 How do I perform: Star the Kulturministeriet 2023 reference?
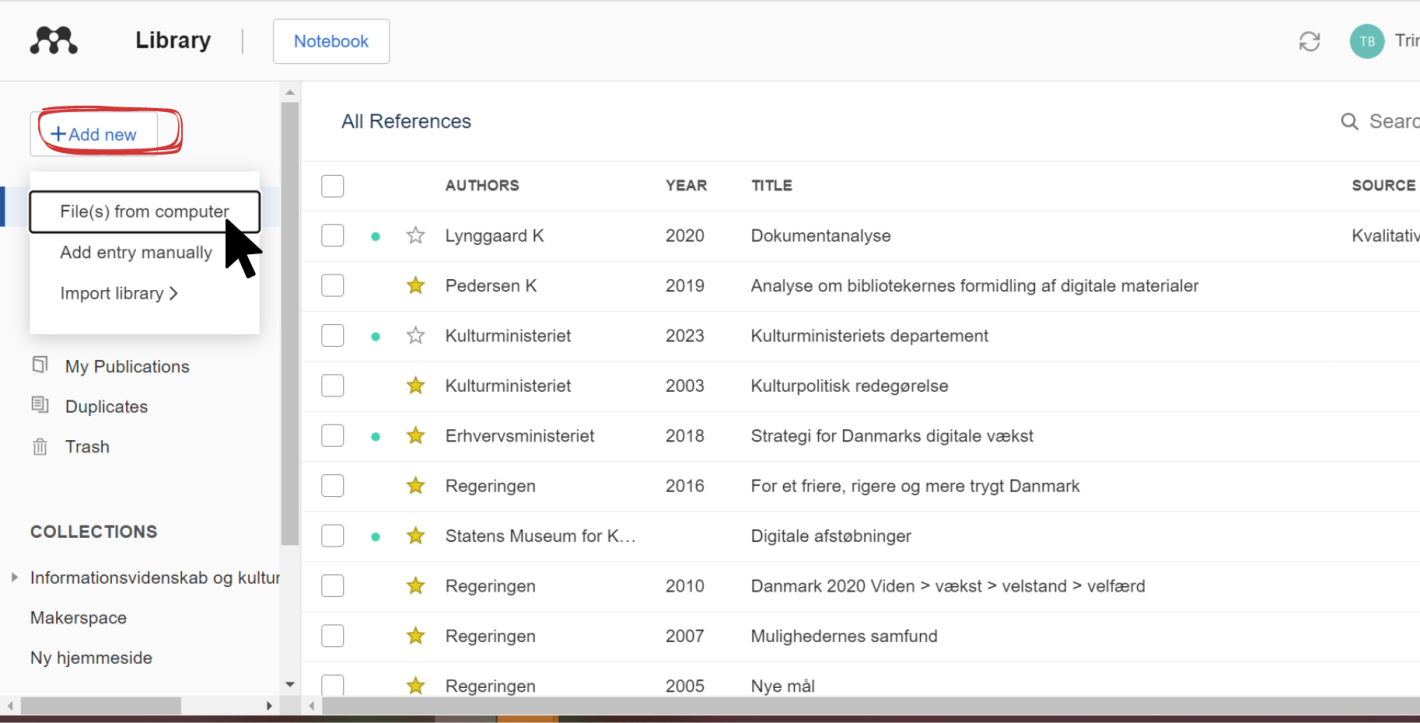click(x=416, y=336)
